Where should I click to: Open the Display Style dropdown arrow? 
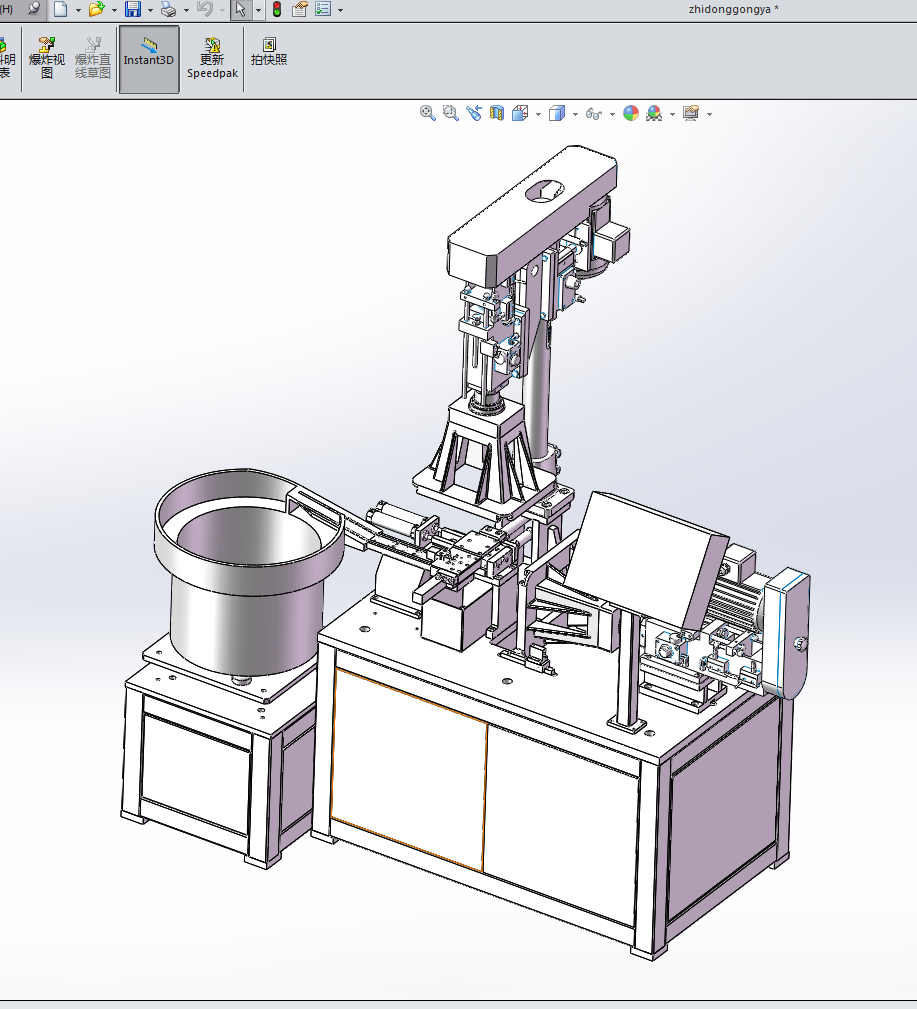click(x=575, y=114)
